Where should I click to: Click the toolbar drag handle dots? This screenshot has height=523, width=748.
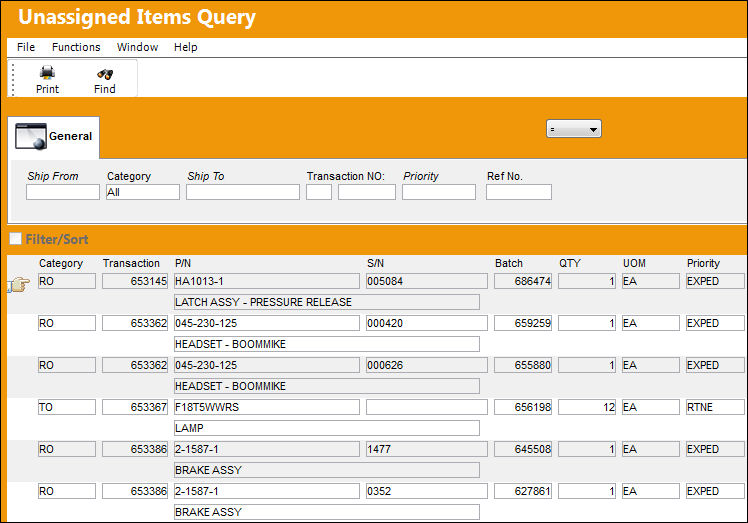click(13, 79)
